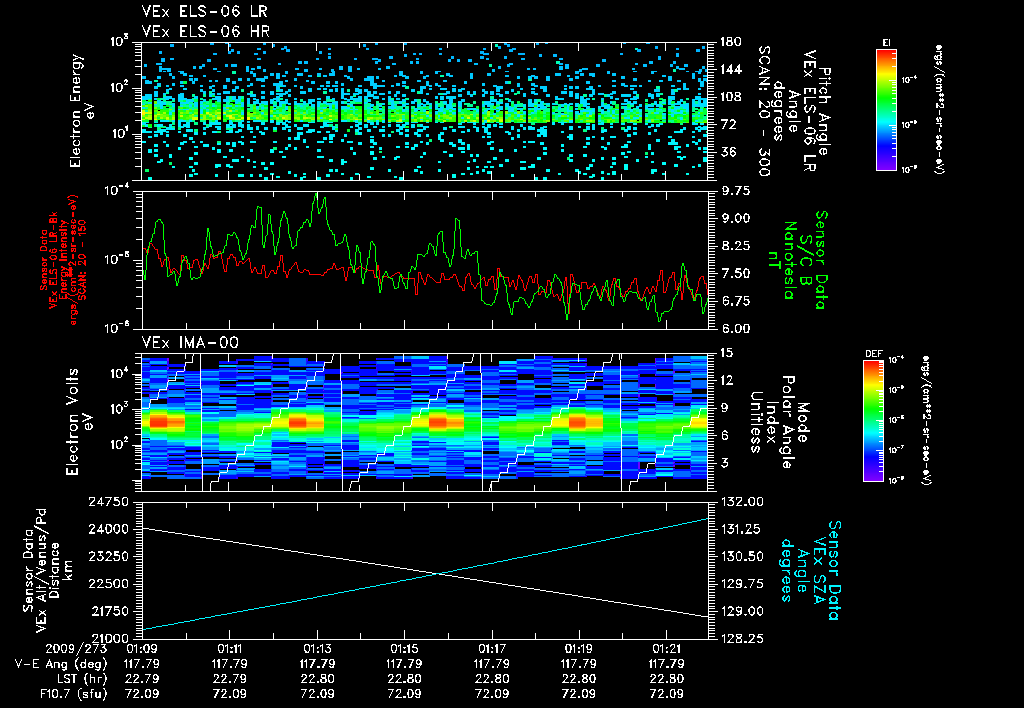Screen dimensions: 1024x708
Task: Select the 'VEx ELS-06 HR' plot title
Action: tap(206, 31)
